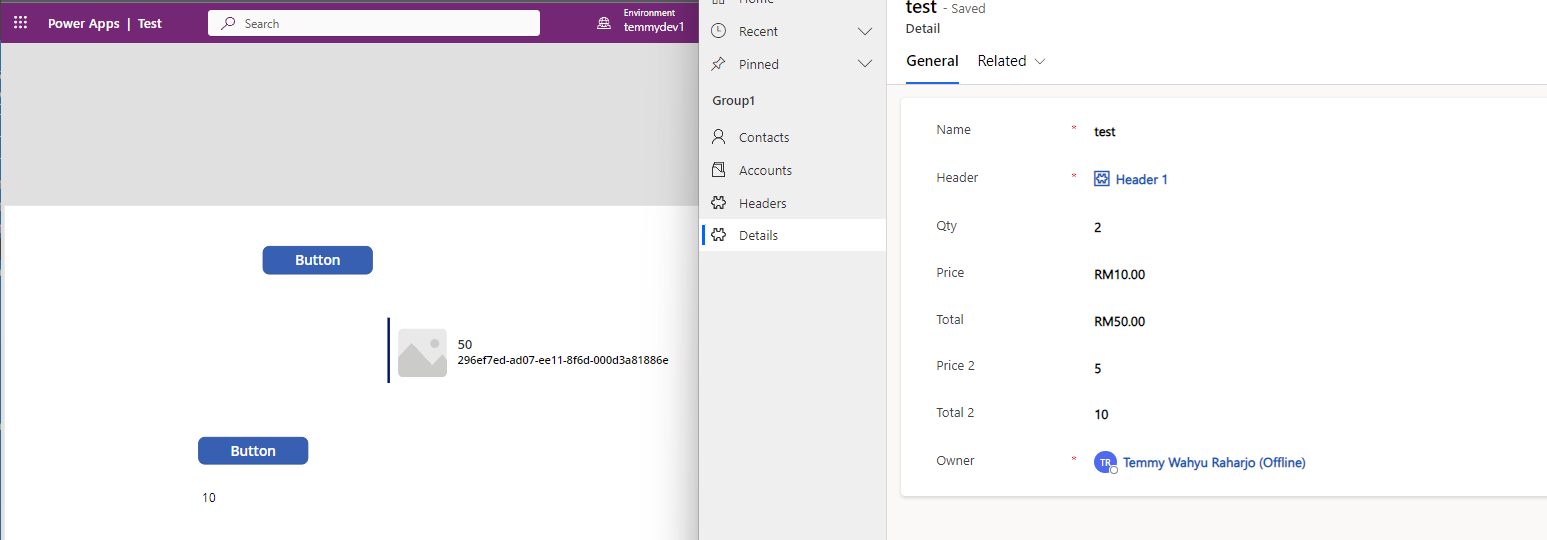This screenshot has height=540, width=1547.
Task: Click the image placeholder in gallery item
Action: pos(422,353)
